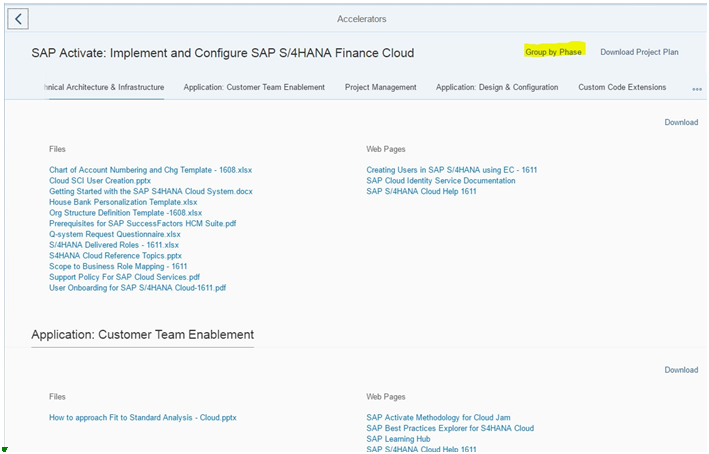The width and height of the screenshot is (709, 454).
Task: Open Creating Users in SAP S/4HANA link
Action: click(451, 170)
